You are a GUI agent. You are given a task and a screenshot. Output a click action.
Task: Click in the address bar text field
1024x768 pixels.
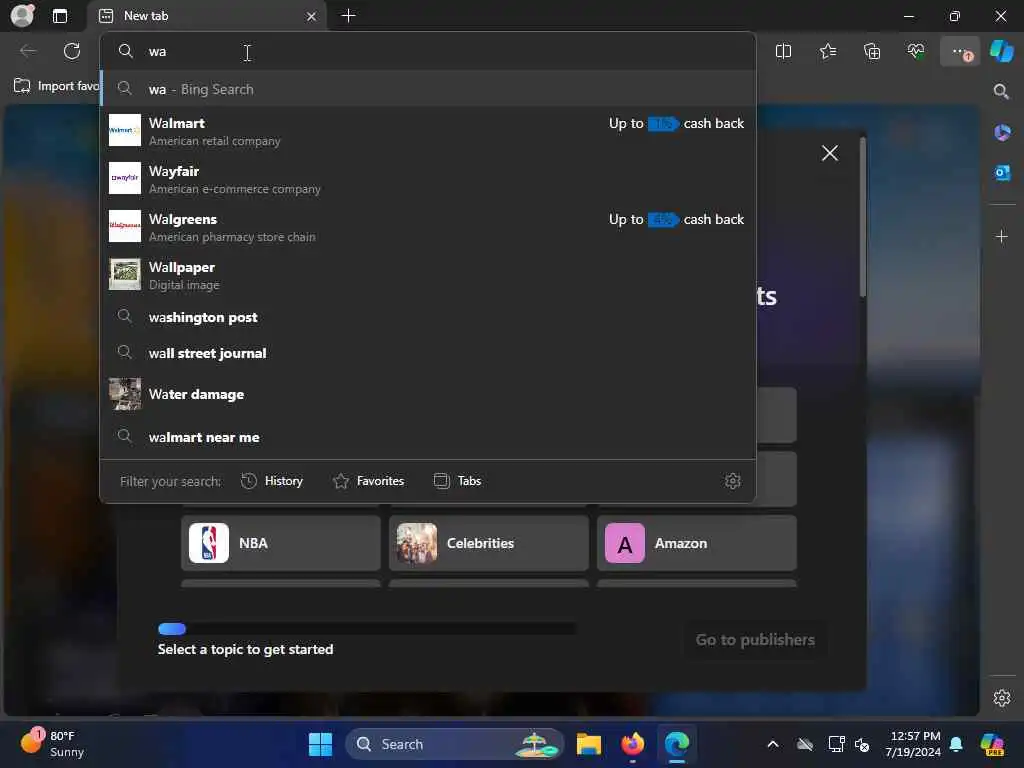[x=428, y=52]
